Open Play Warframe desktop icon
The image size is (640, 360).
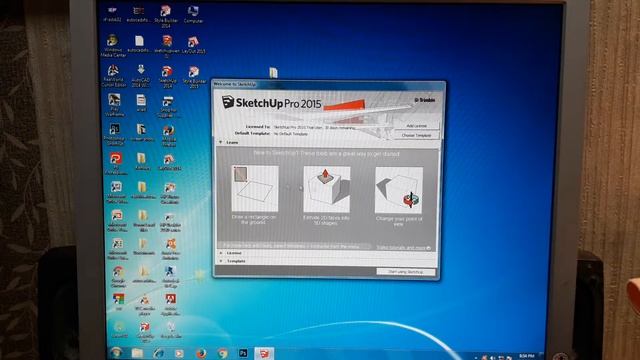114,105
